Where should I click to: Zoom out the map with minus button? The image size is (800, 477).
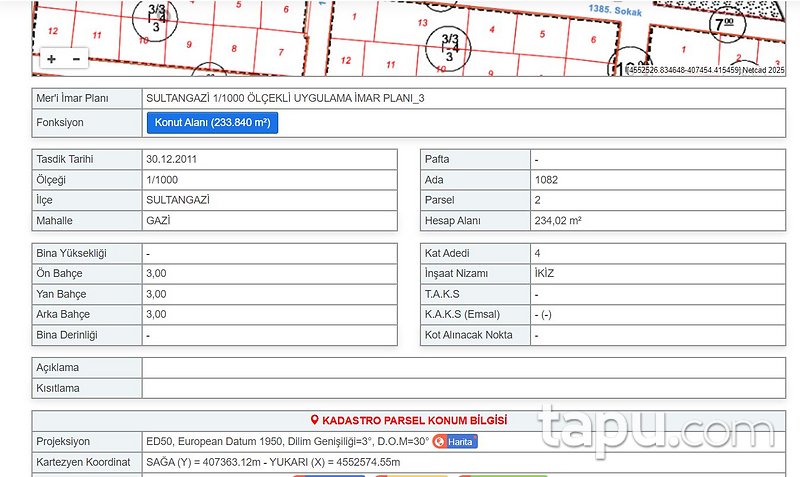76,59
